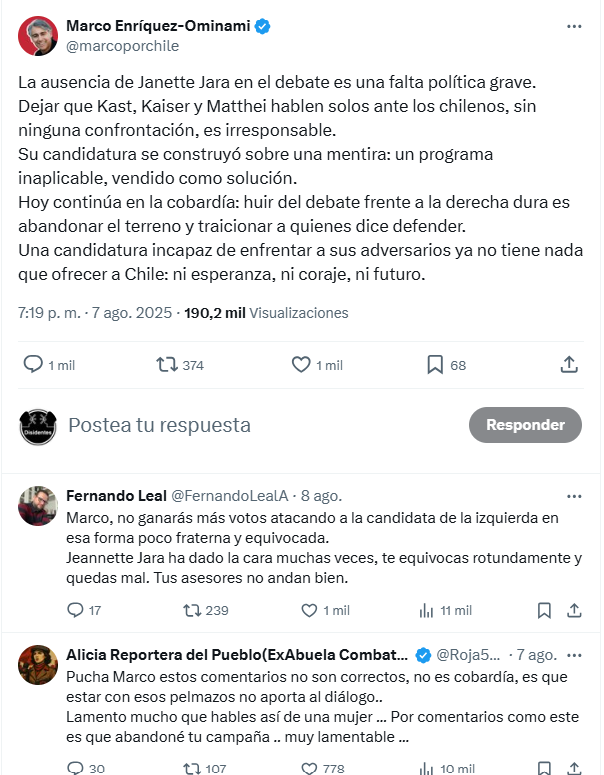Share Fernando Leal's reply
604x775 pixels.
coord(575,610)
